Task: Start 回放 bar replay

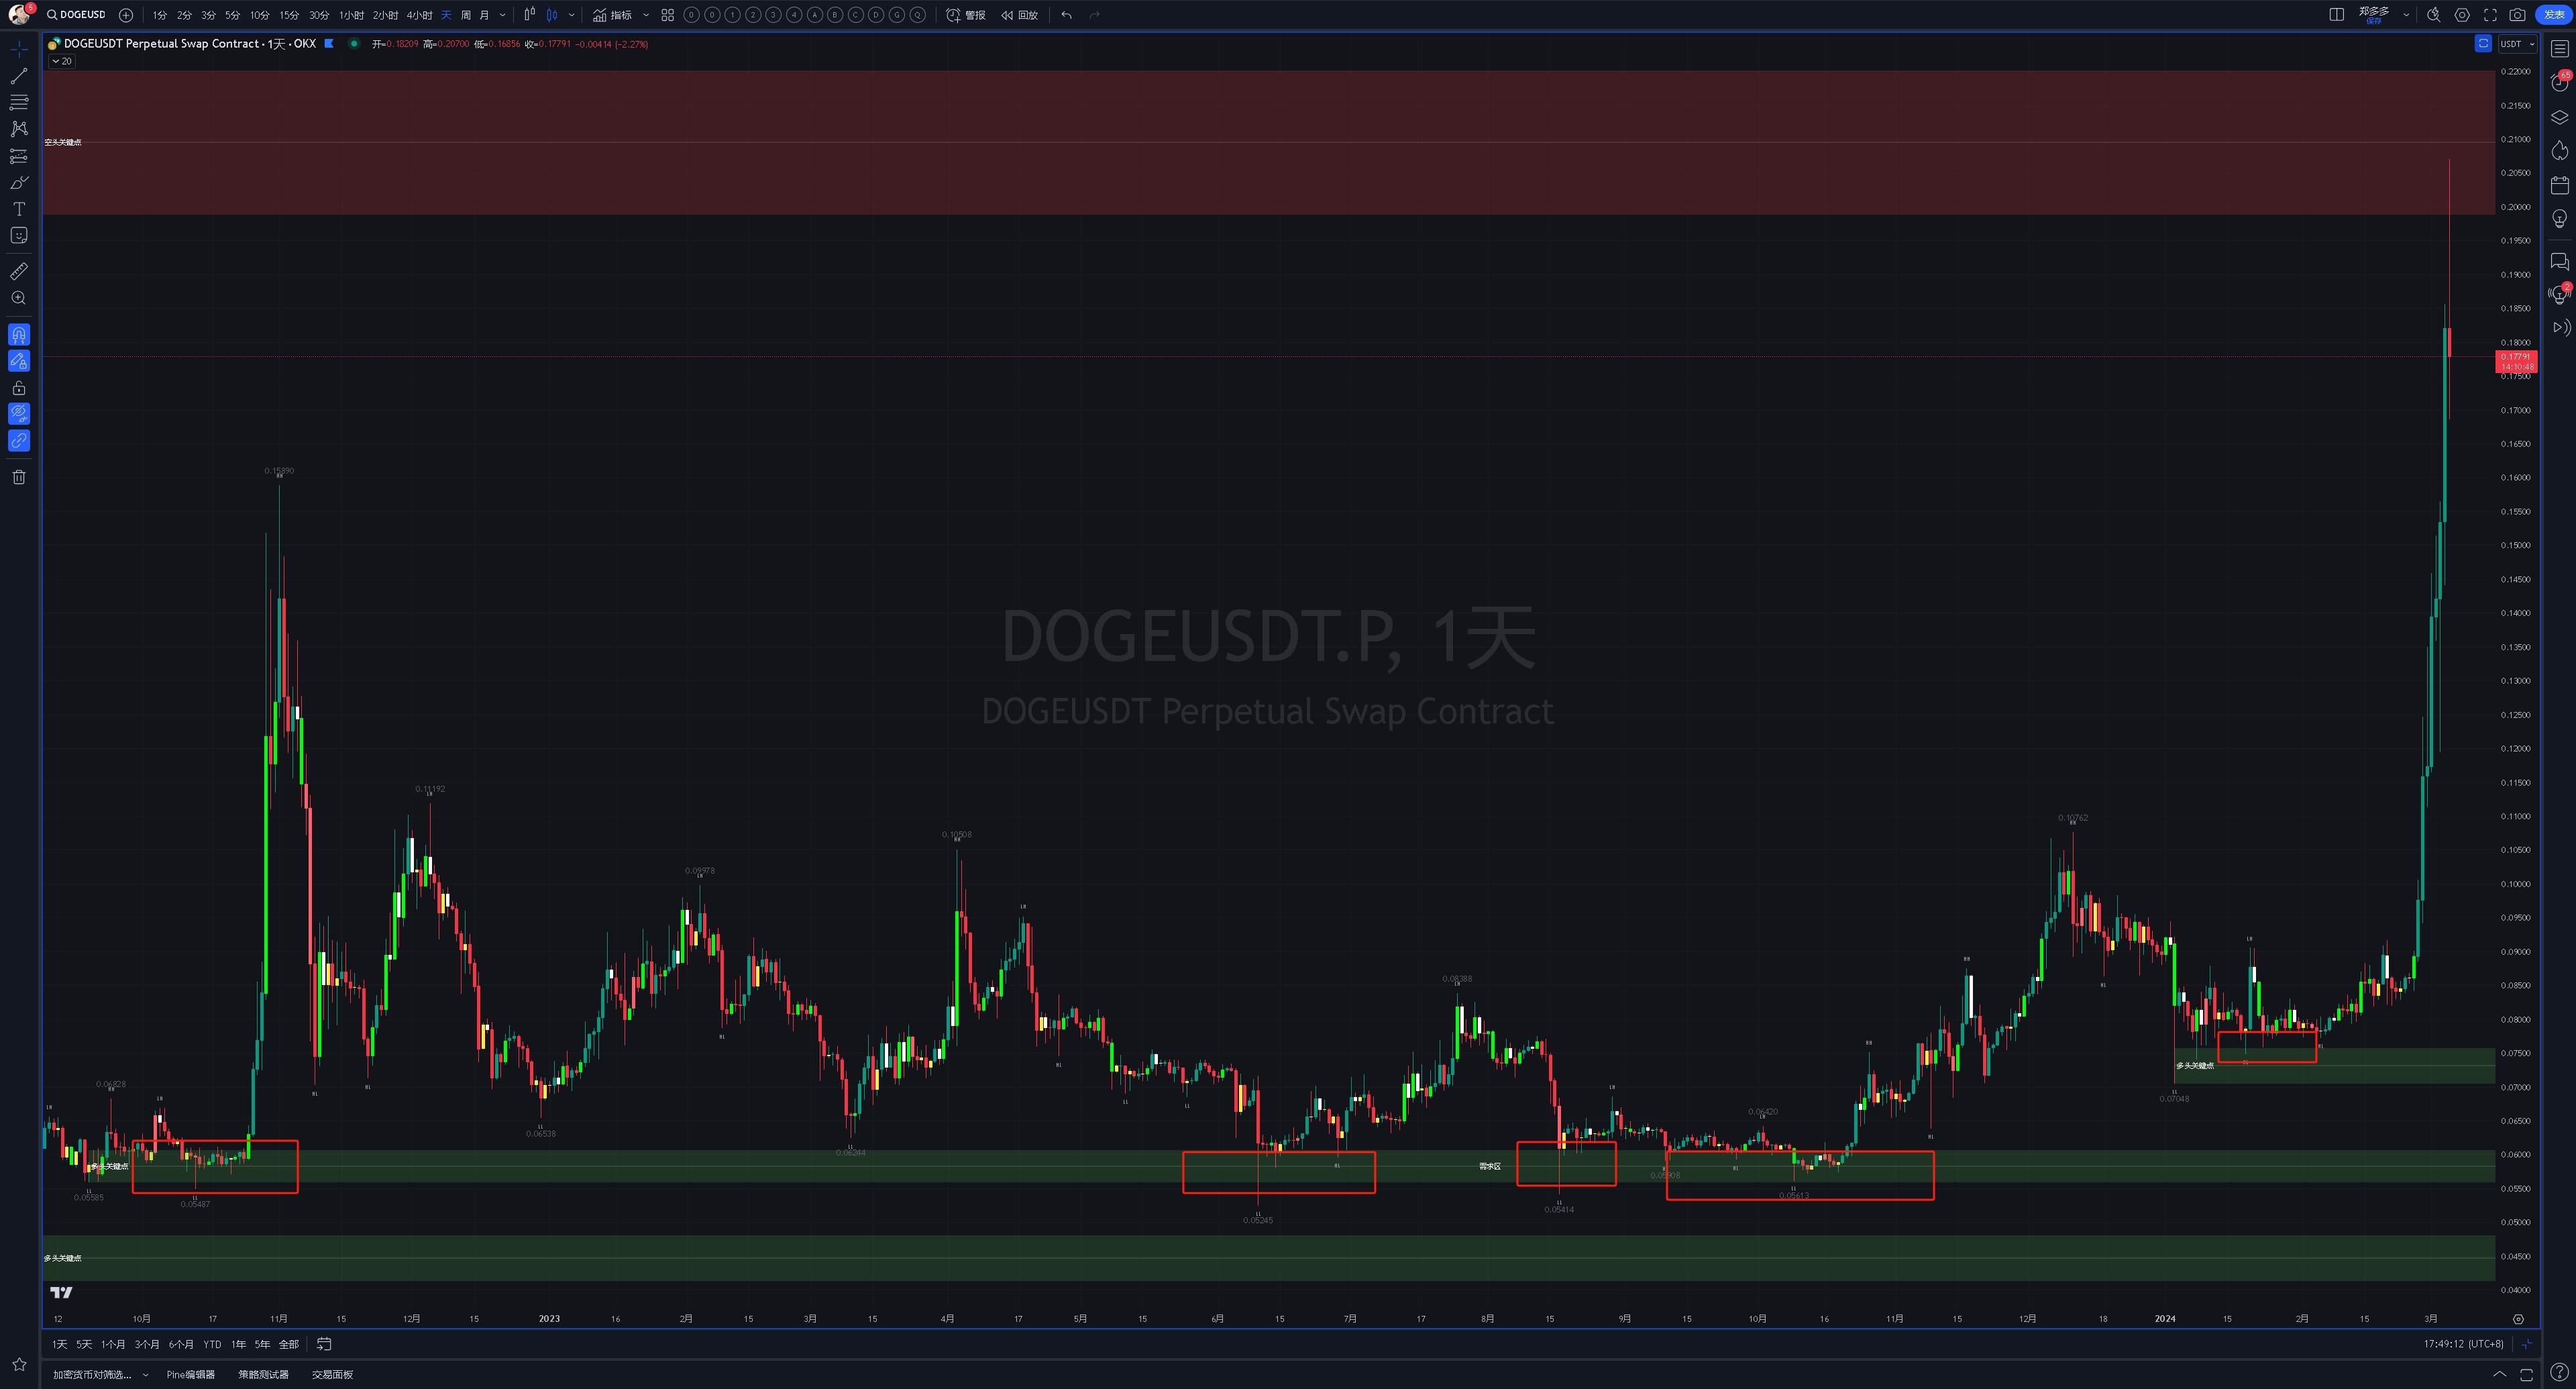Action: coord(1019,15)
